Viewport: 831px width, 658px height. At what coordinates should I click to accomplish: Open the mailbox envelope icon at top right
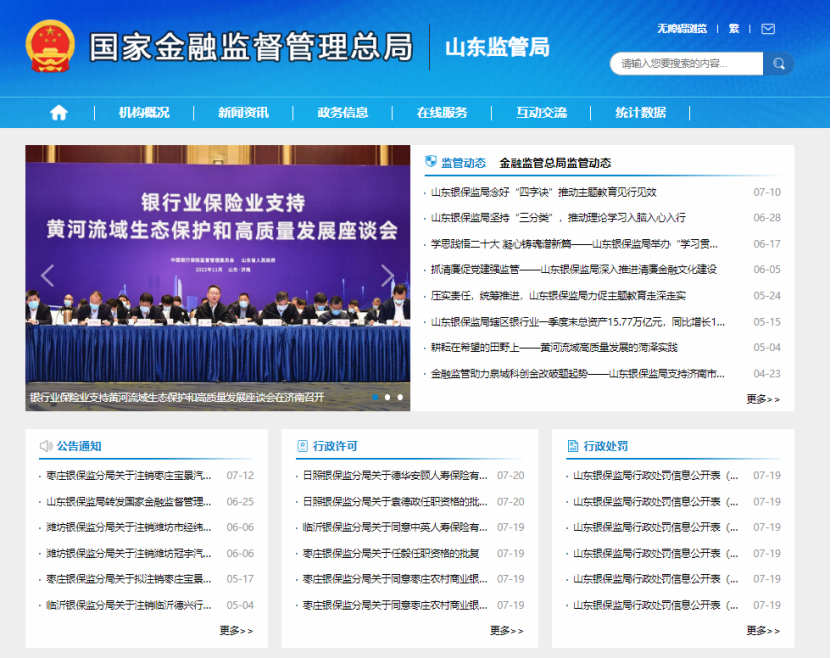pos(767,29)
